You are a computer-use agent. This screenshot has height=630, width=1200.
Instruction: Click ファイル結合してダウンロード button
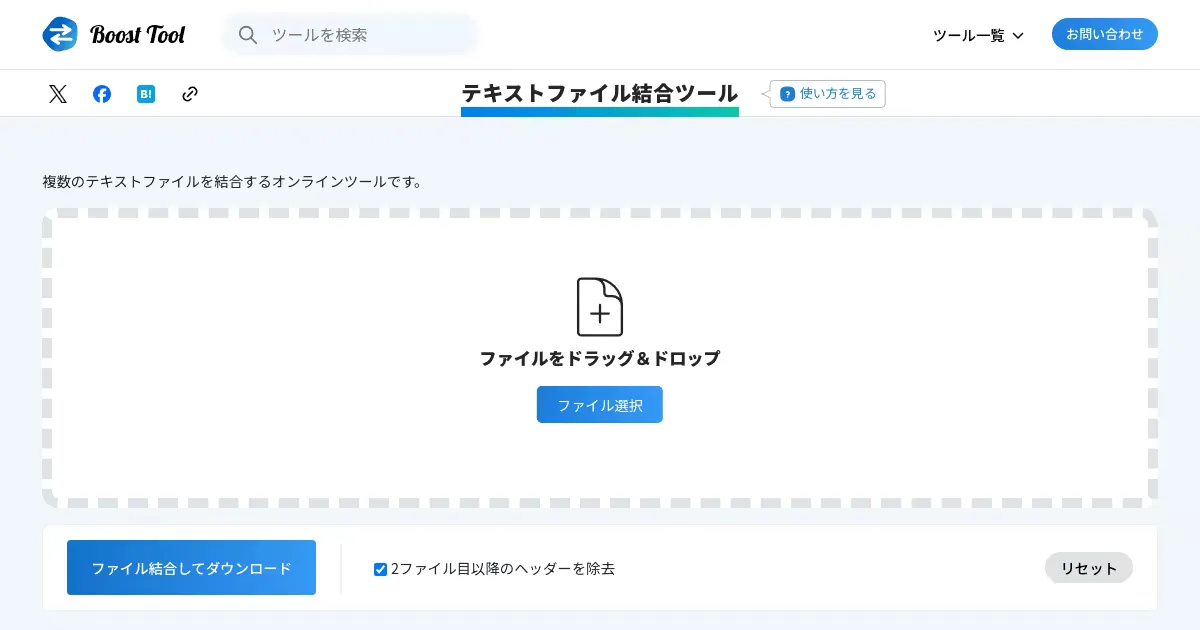click(191, 568)
